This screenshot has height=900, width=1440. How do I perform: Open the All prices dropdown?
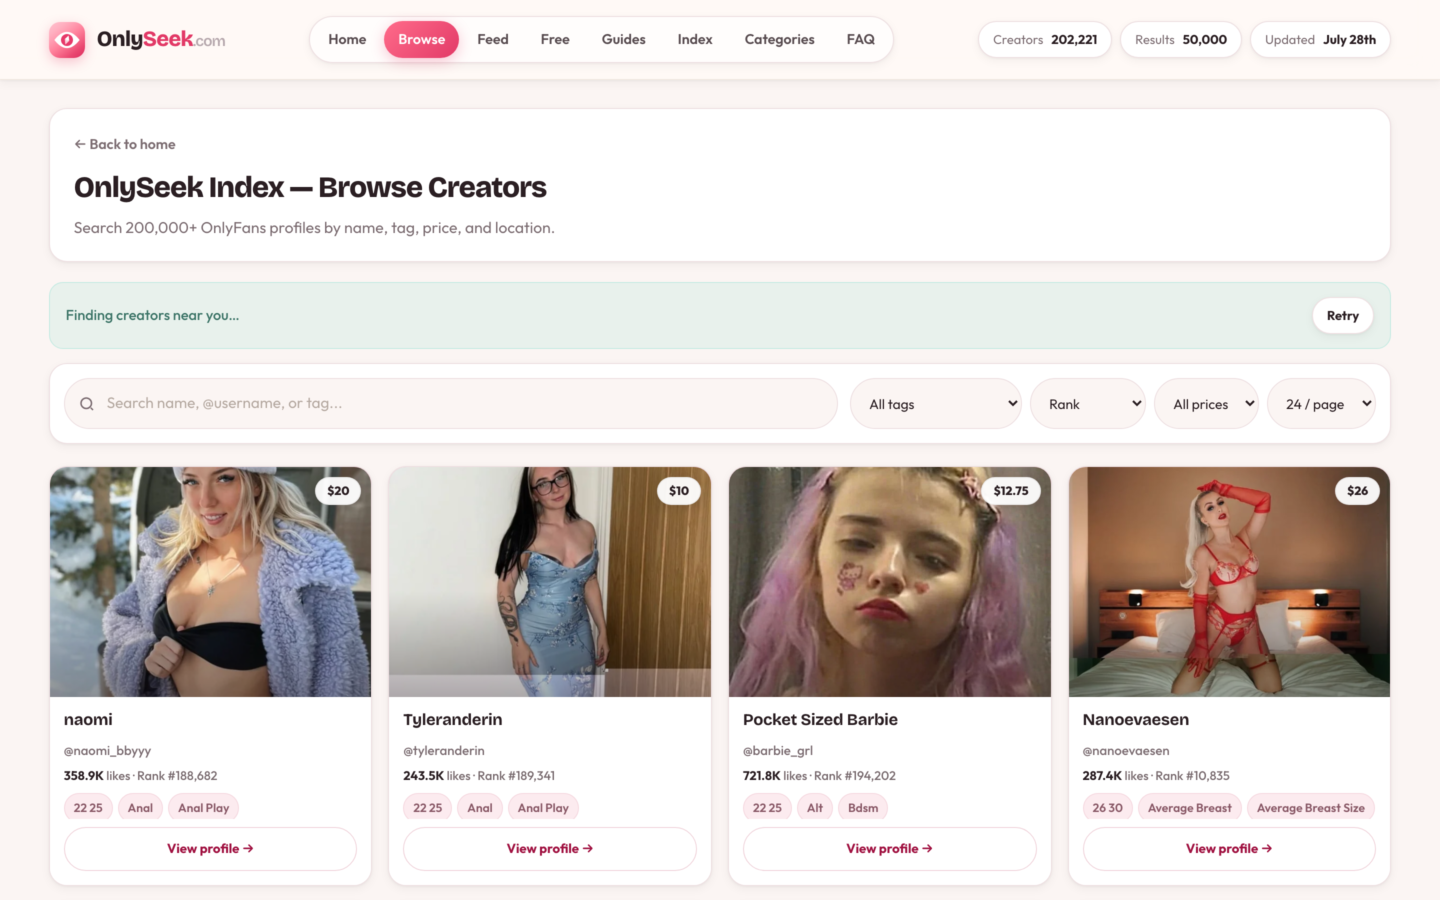click(x=1207, y=404)
